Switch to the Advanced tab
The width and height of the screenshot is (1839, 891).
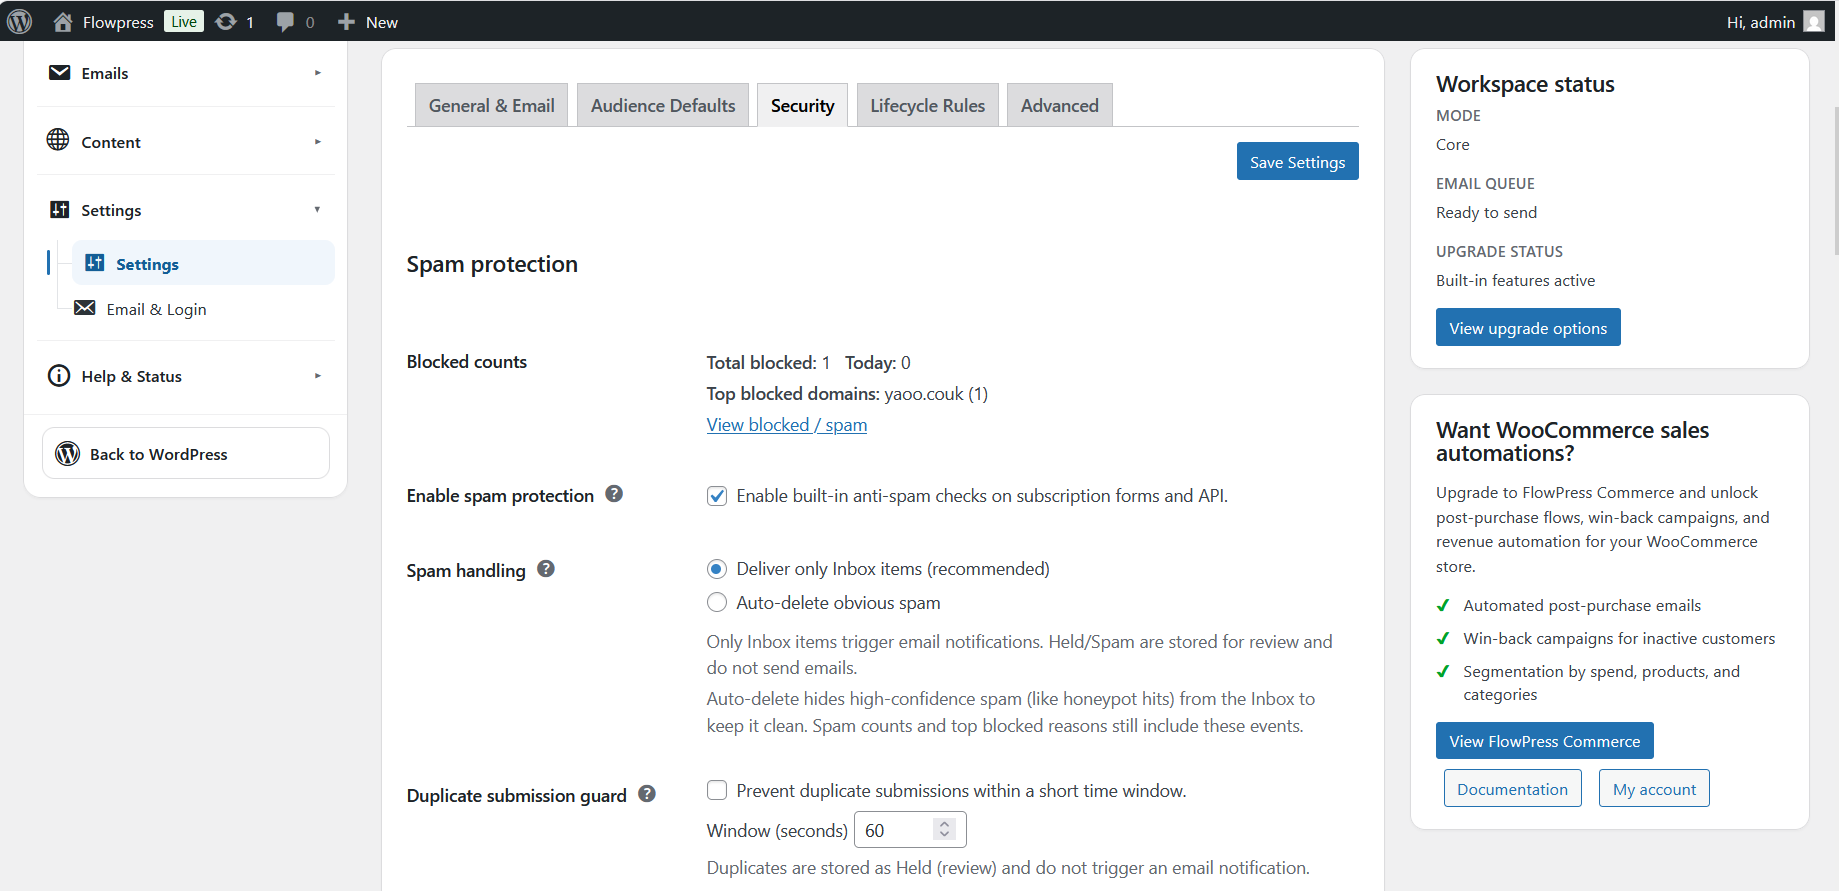tap(1060, 105)
